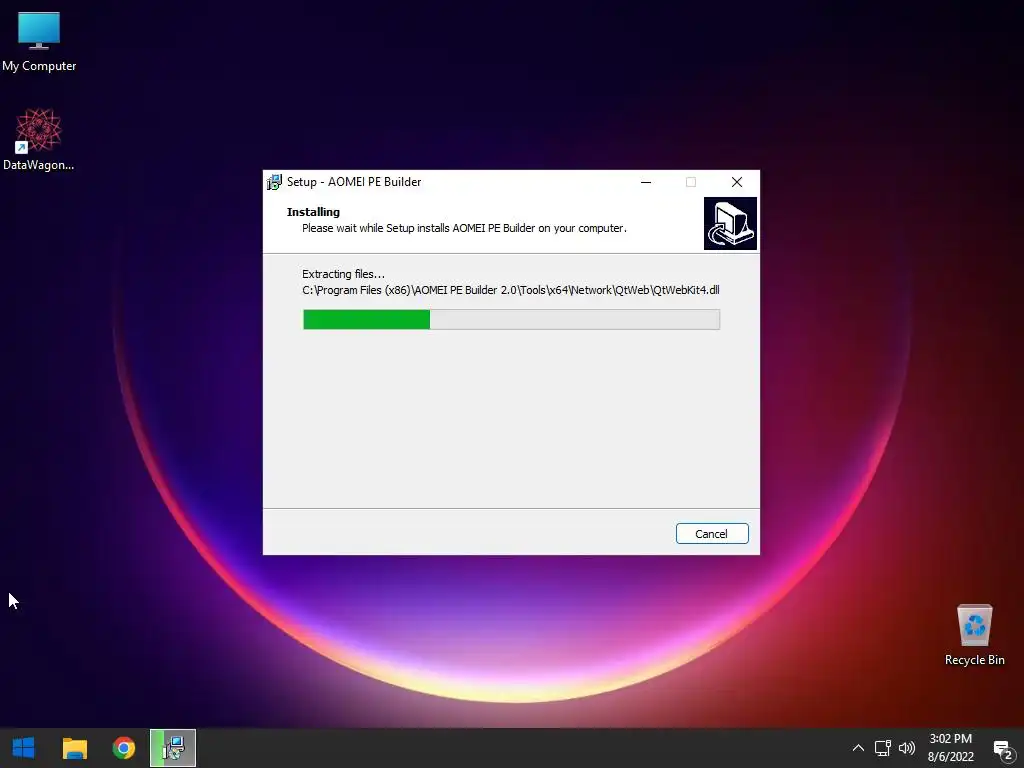
Task: Open the notification center with 2 alerts
Action: click(x=1002, y=748)
